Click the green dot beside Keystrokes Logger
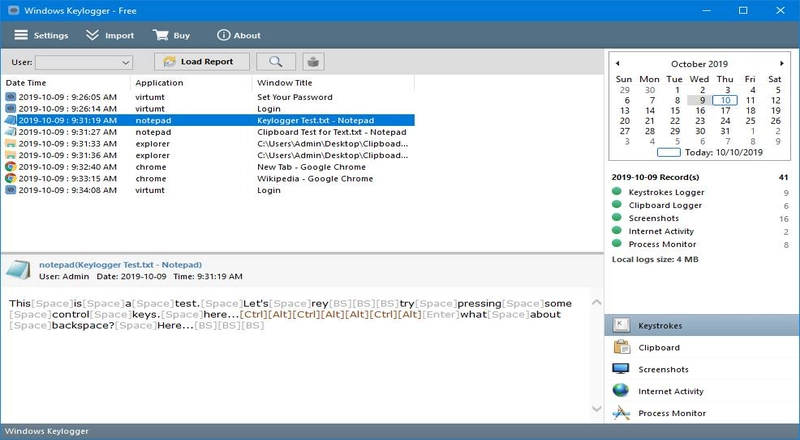The image size is (800, 440). pos(617,191)
